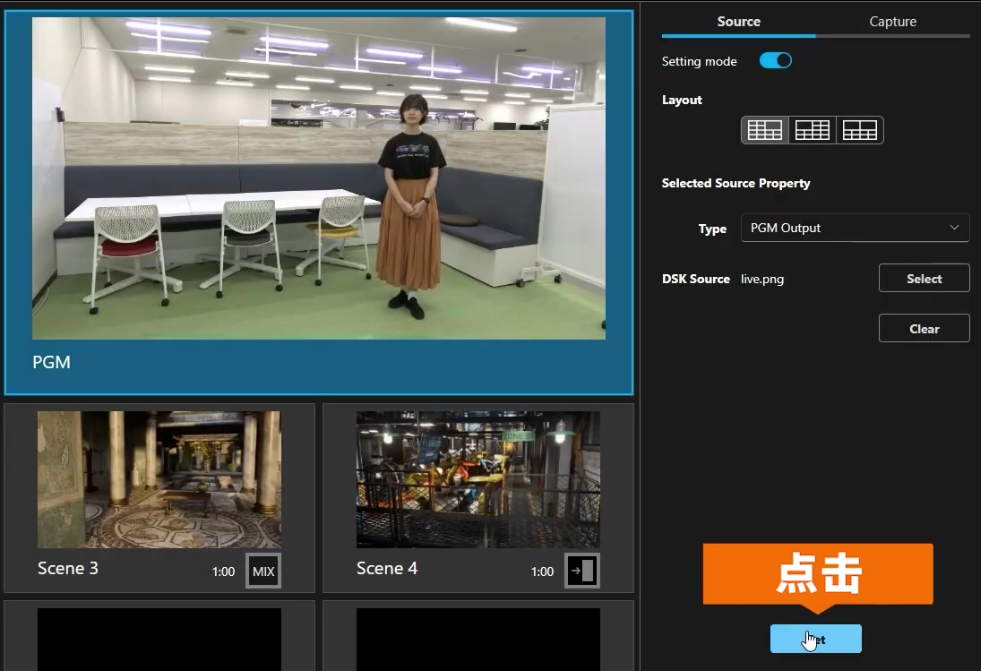Click the MIX transition icon on Scene 3
Screen dimensions: 981x671
(x=263, y=571)
